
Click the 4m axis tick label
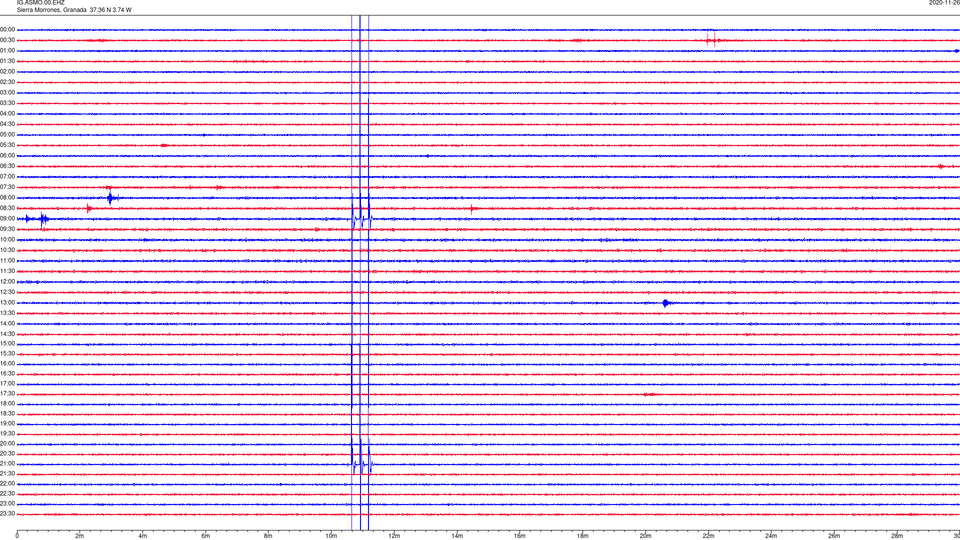point(143,536)
